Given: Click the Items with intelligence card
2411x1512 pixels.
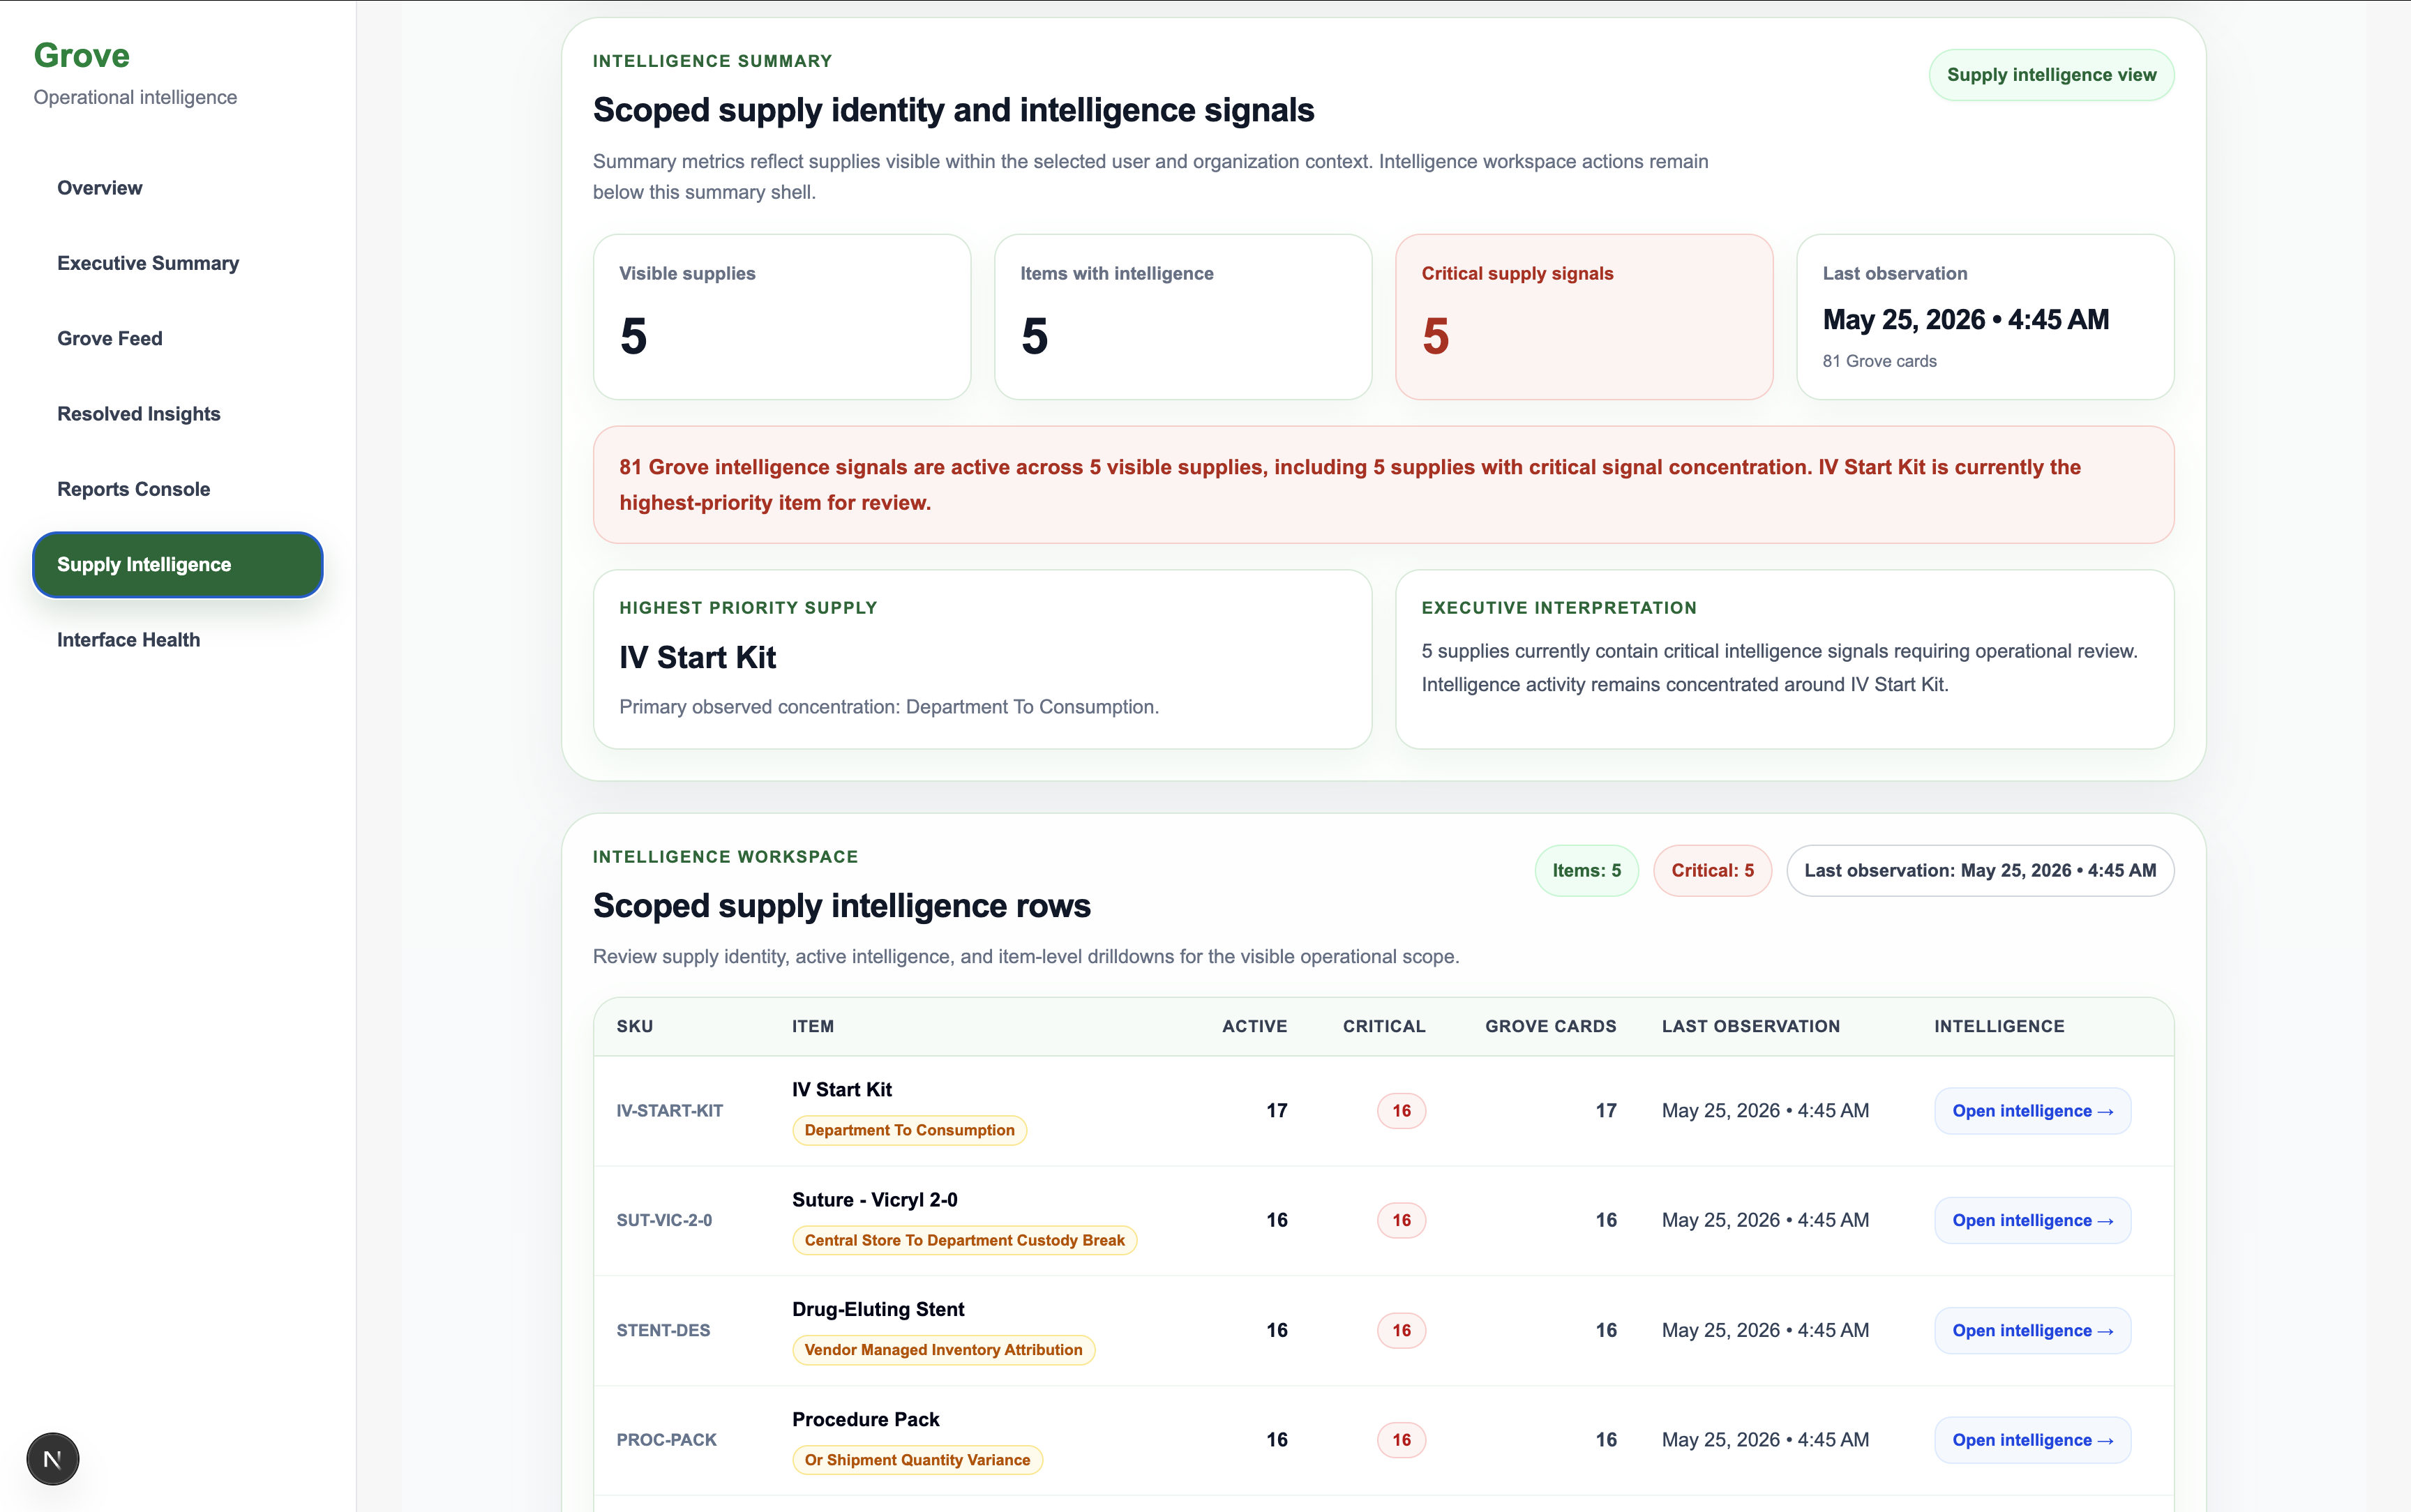Looking at the screenshot, I should (x=1183, y=317).
